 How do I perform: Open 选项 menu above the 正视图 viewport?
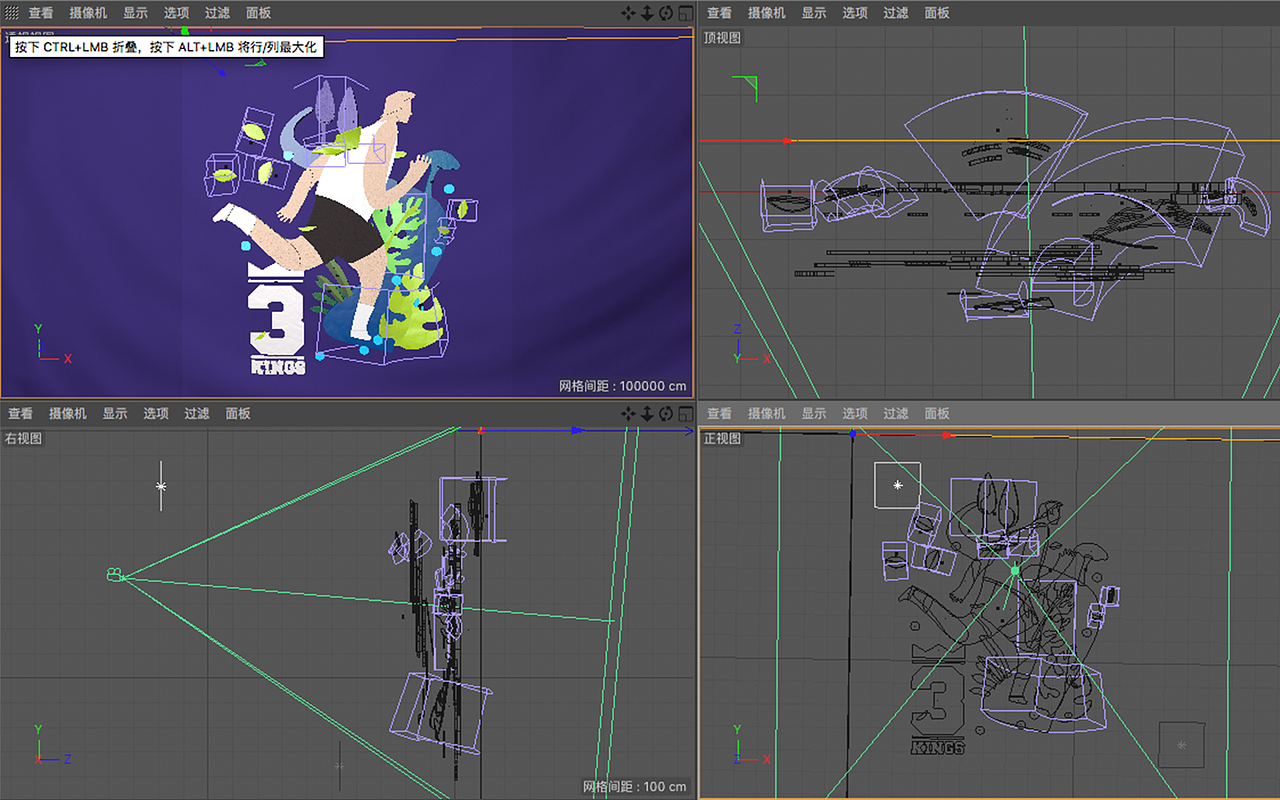855,413
